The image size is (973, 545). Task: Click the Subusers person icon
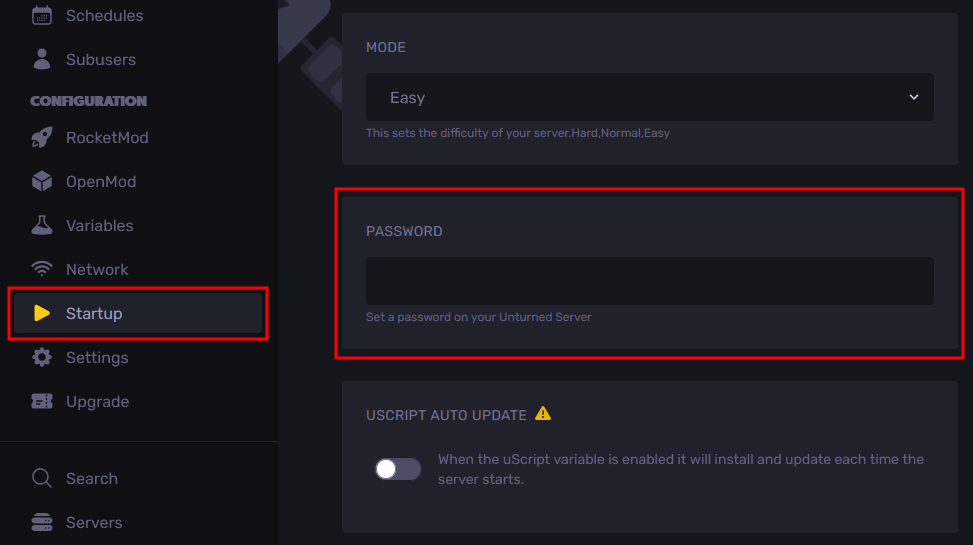tap(42, 60)
